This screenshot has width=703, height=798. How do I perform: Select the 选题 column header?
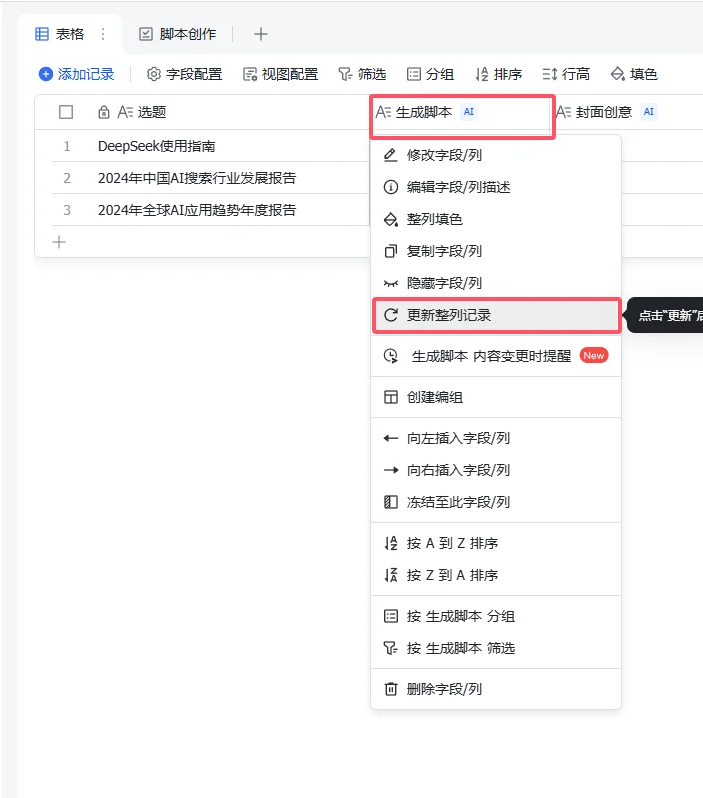click(x=204, y=112)
